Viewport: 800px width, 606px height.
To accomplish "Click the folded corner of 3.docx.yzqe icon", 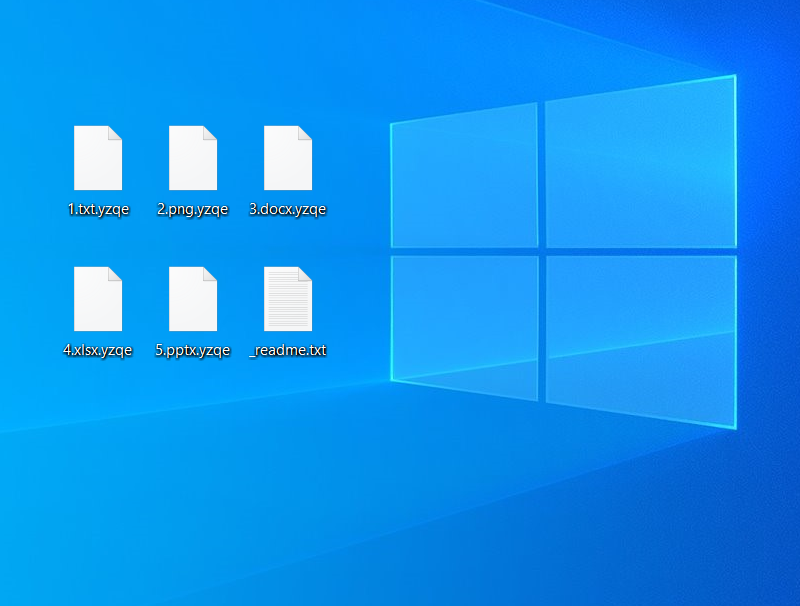I will coord(305,133).
